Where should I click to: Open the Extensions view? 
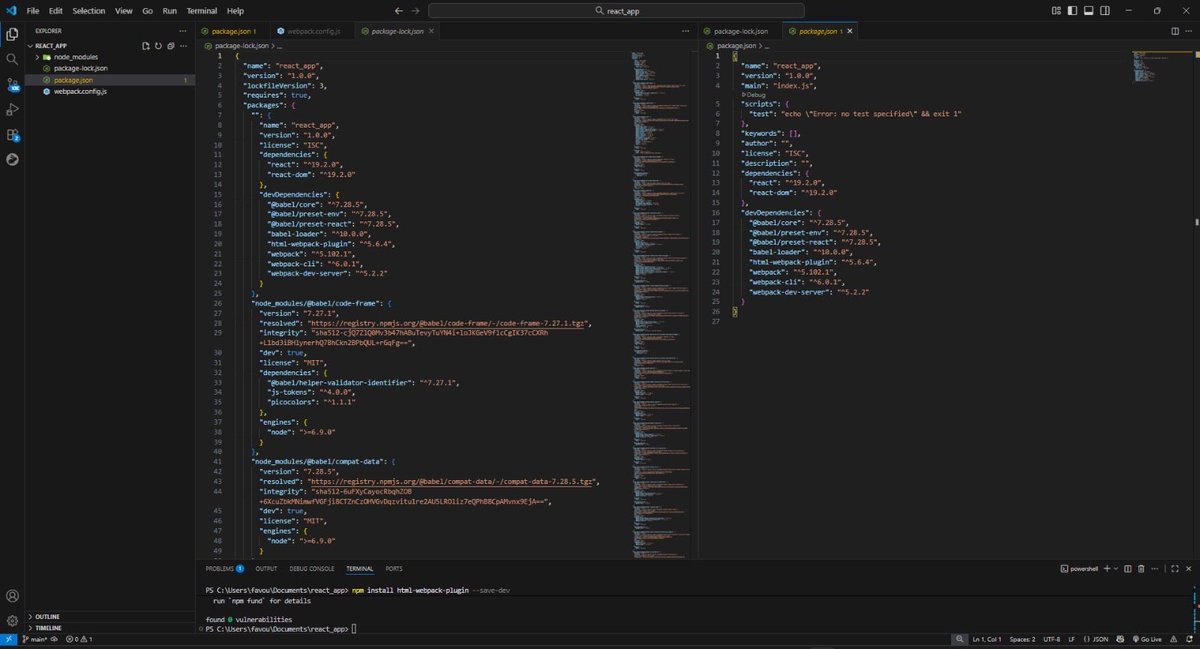click(12, 134)
